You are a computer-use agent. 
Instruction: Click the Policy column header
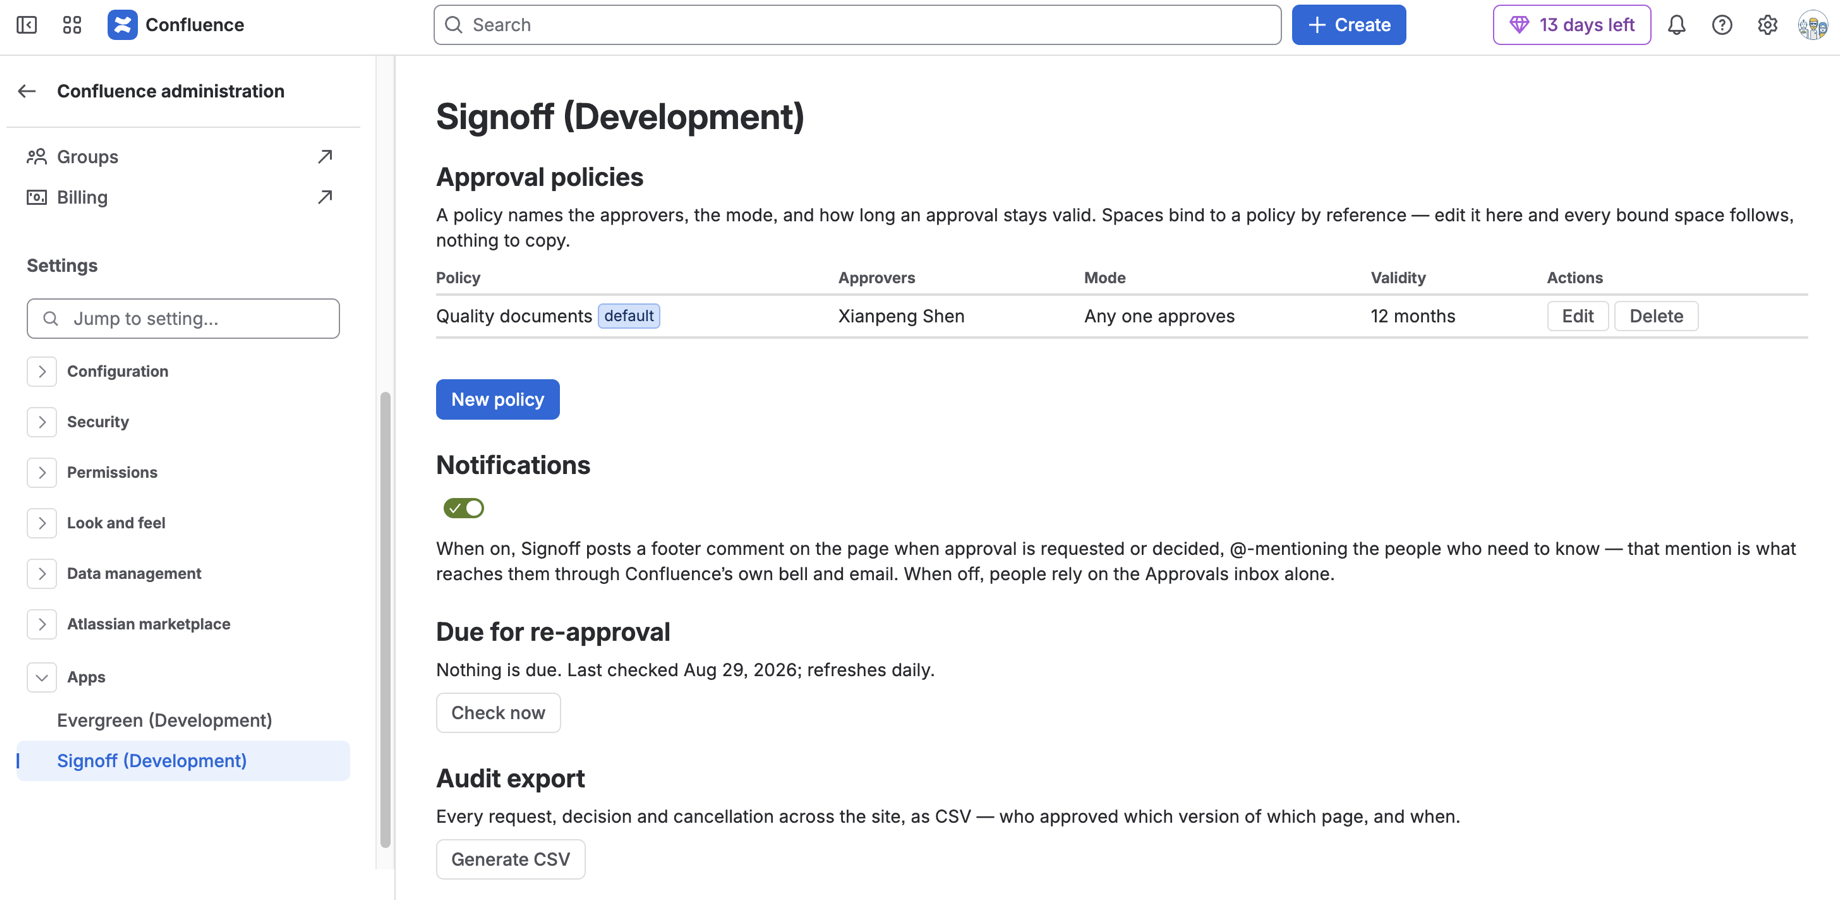(x=458, y=278)
